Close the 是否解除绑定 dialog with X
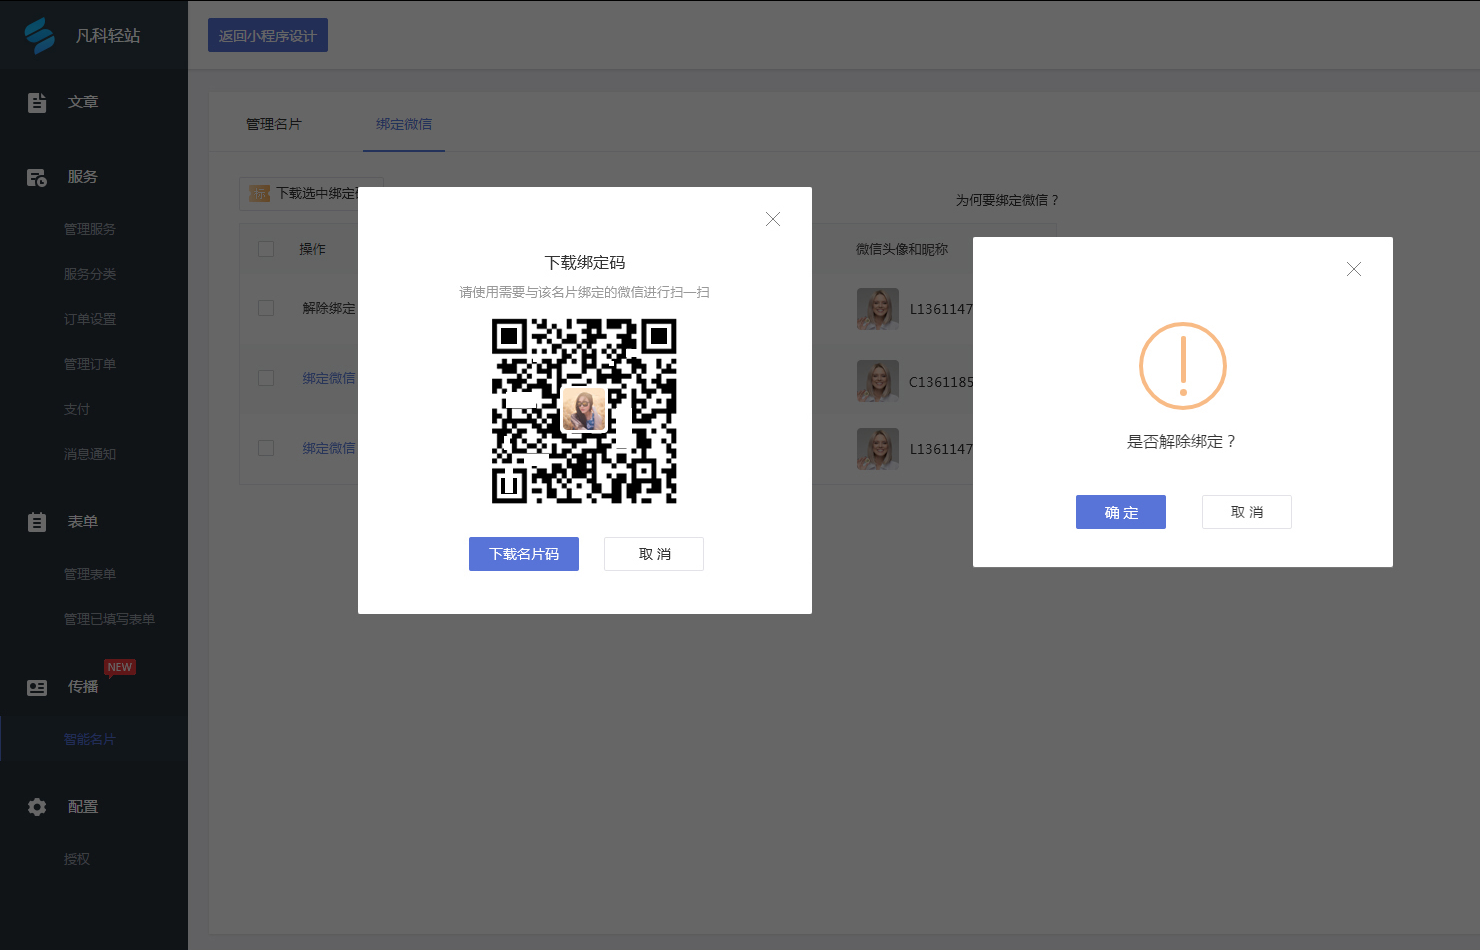The height and width of the screenshot is (950, 1480). [1354, 269]
